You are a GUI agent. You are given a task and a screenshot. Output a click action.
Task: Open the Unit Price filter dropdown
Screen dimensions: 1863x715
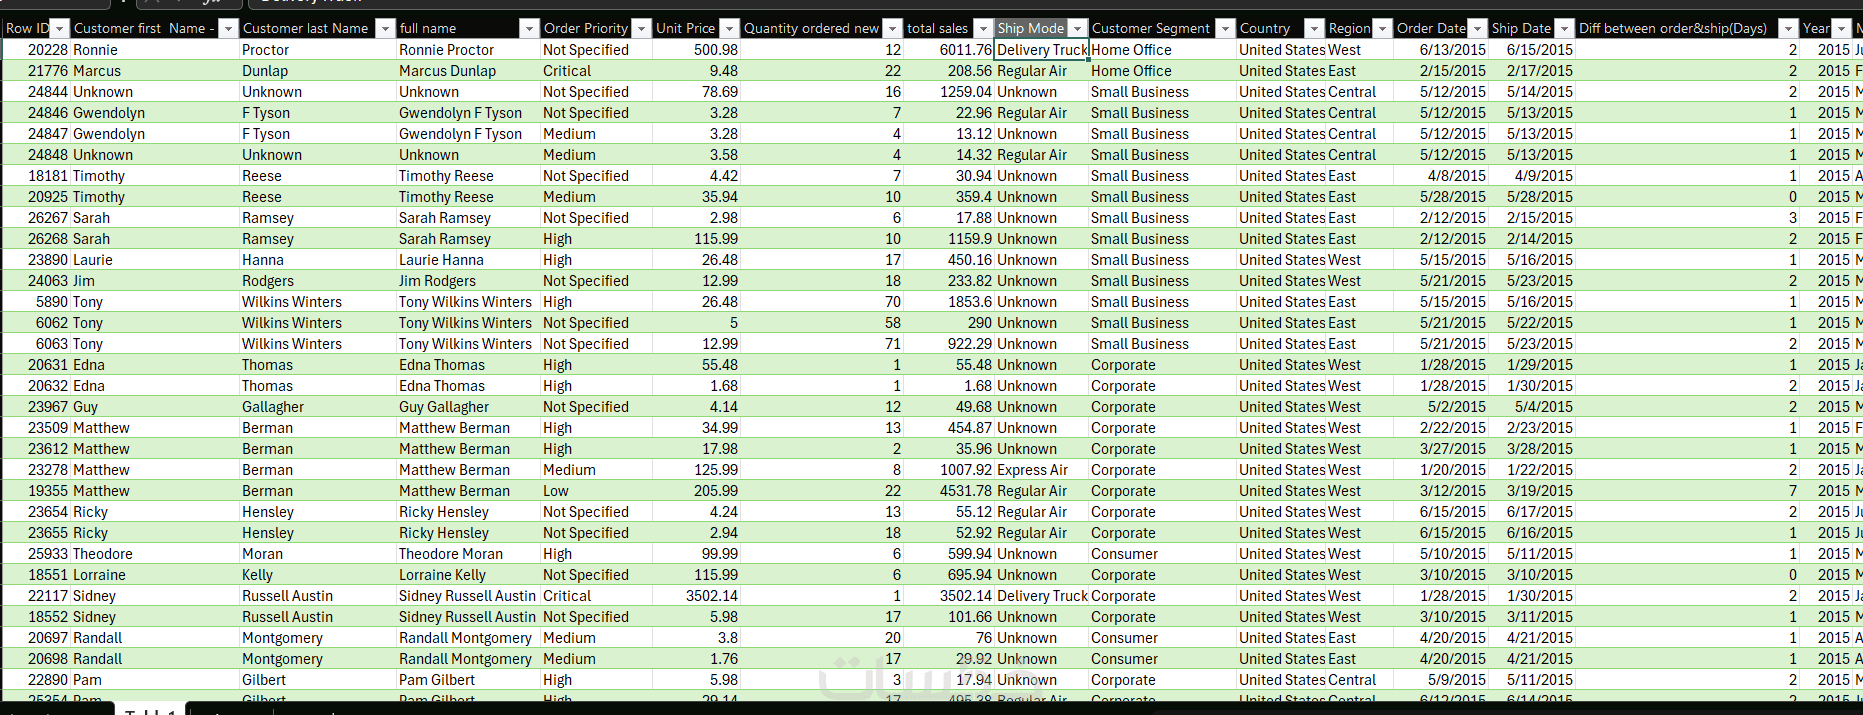pyautogui.click(x=730, y=29)
